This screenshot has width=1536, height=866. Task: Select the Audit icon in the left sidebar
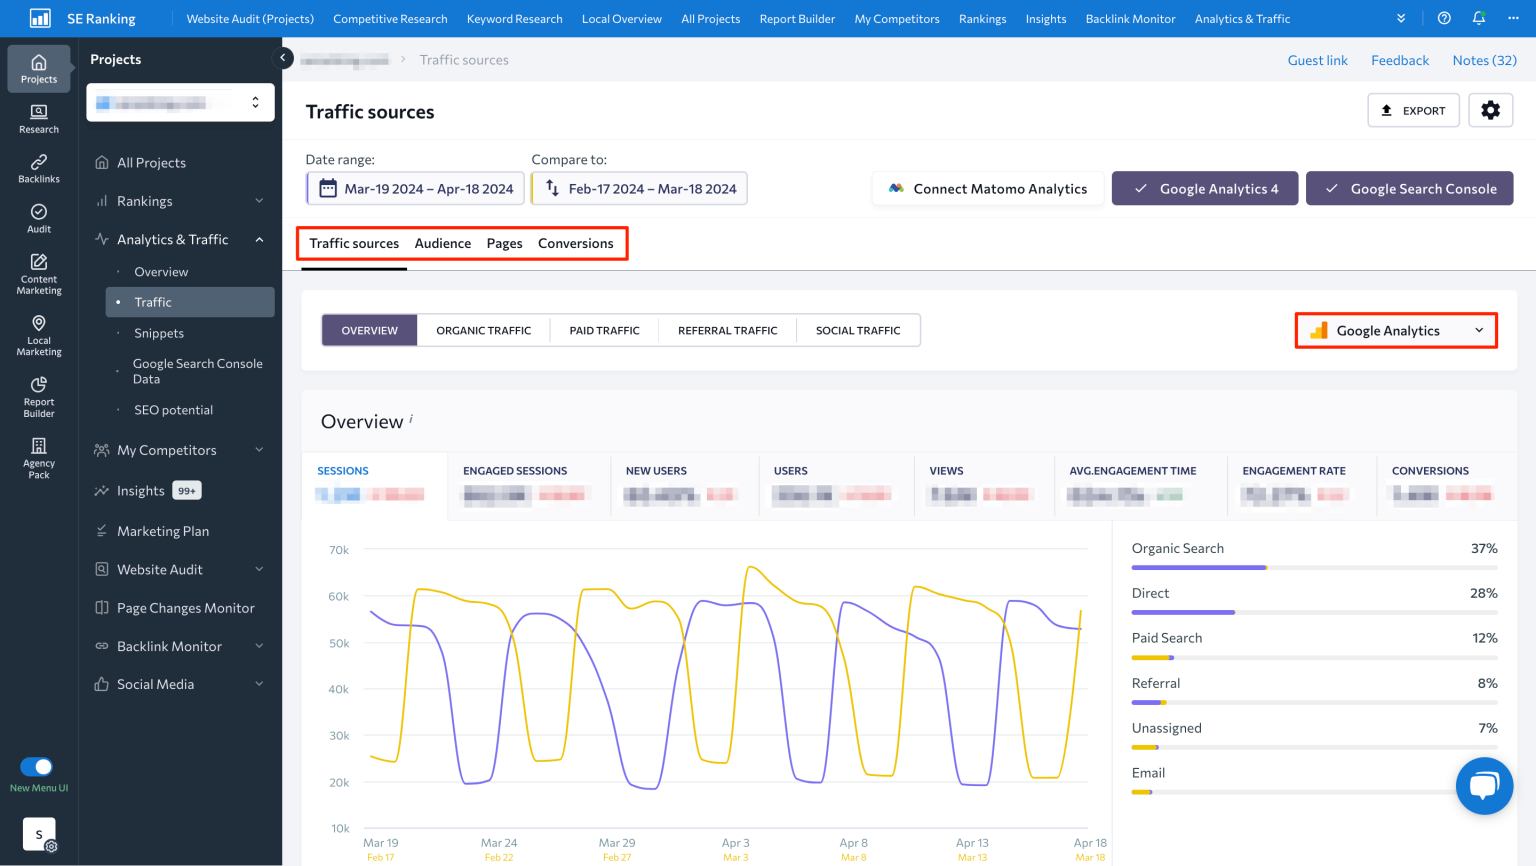pyautogui.click(x=38, y=217)
